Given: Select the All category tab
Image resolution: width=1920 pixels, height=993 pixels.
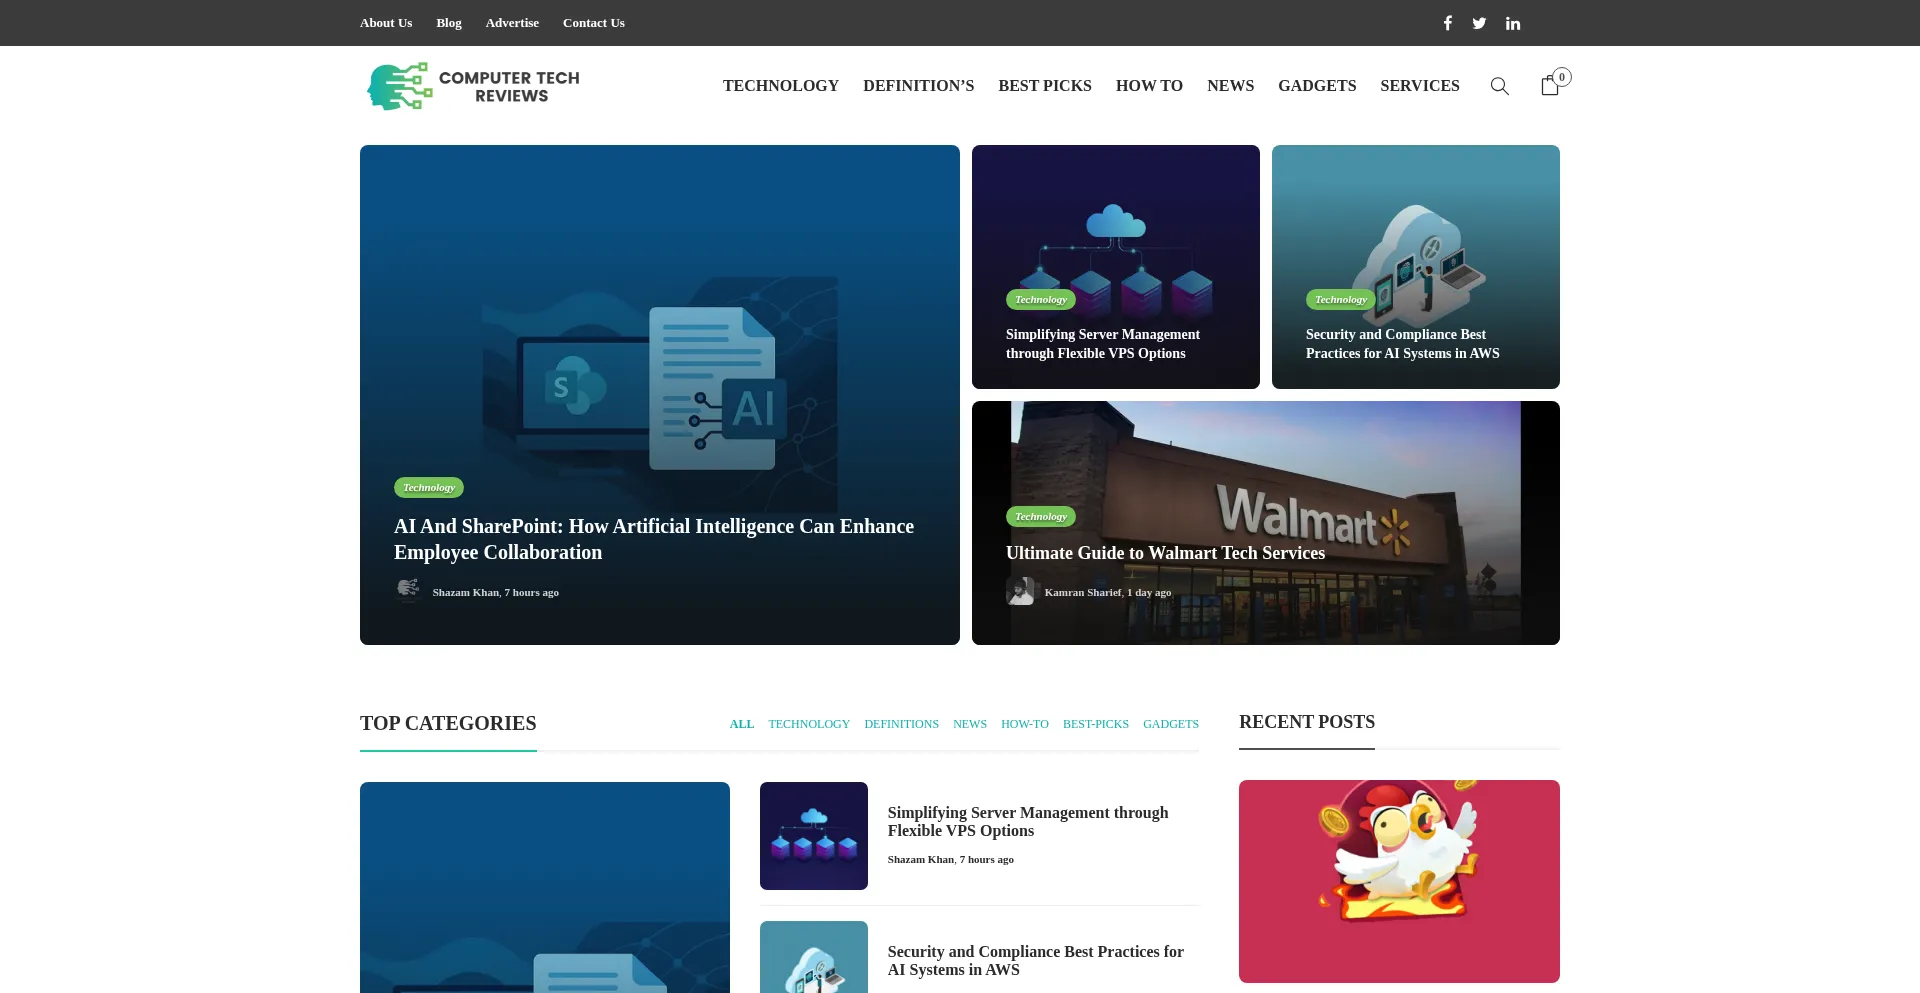Looking at the screenshot, I should click(x=741, y=724).
